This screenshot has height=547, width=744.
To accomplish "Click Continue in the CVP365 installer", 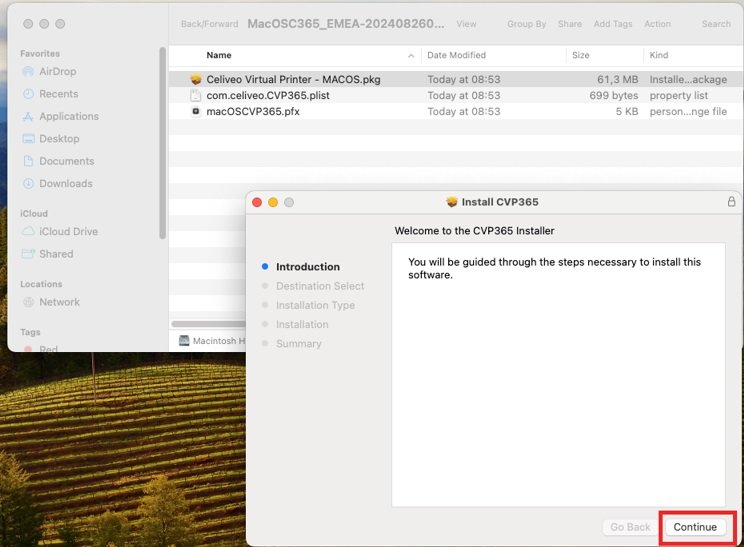I will point(695,527).
